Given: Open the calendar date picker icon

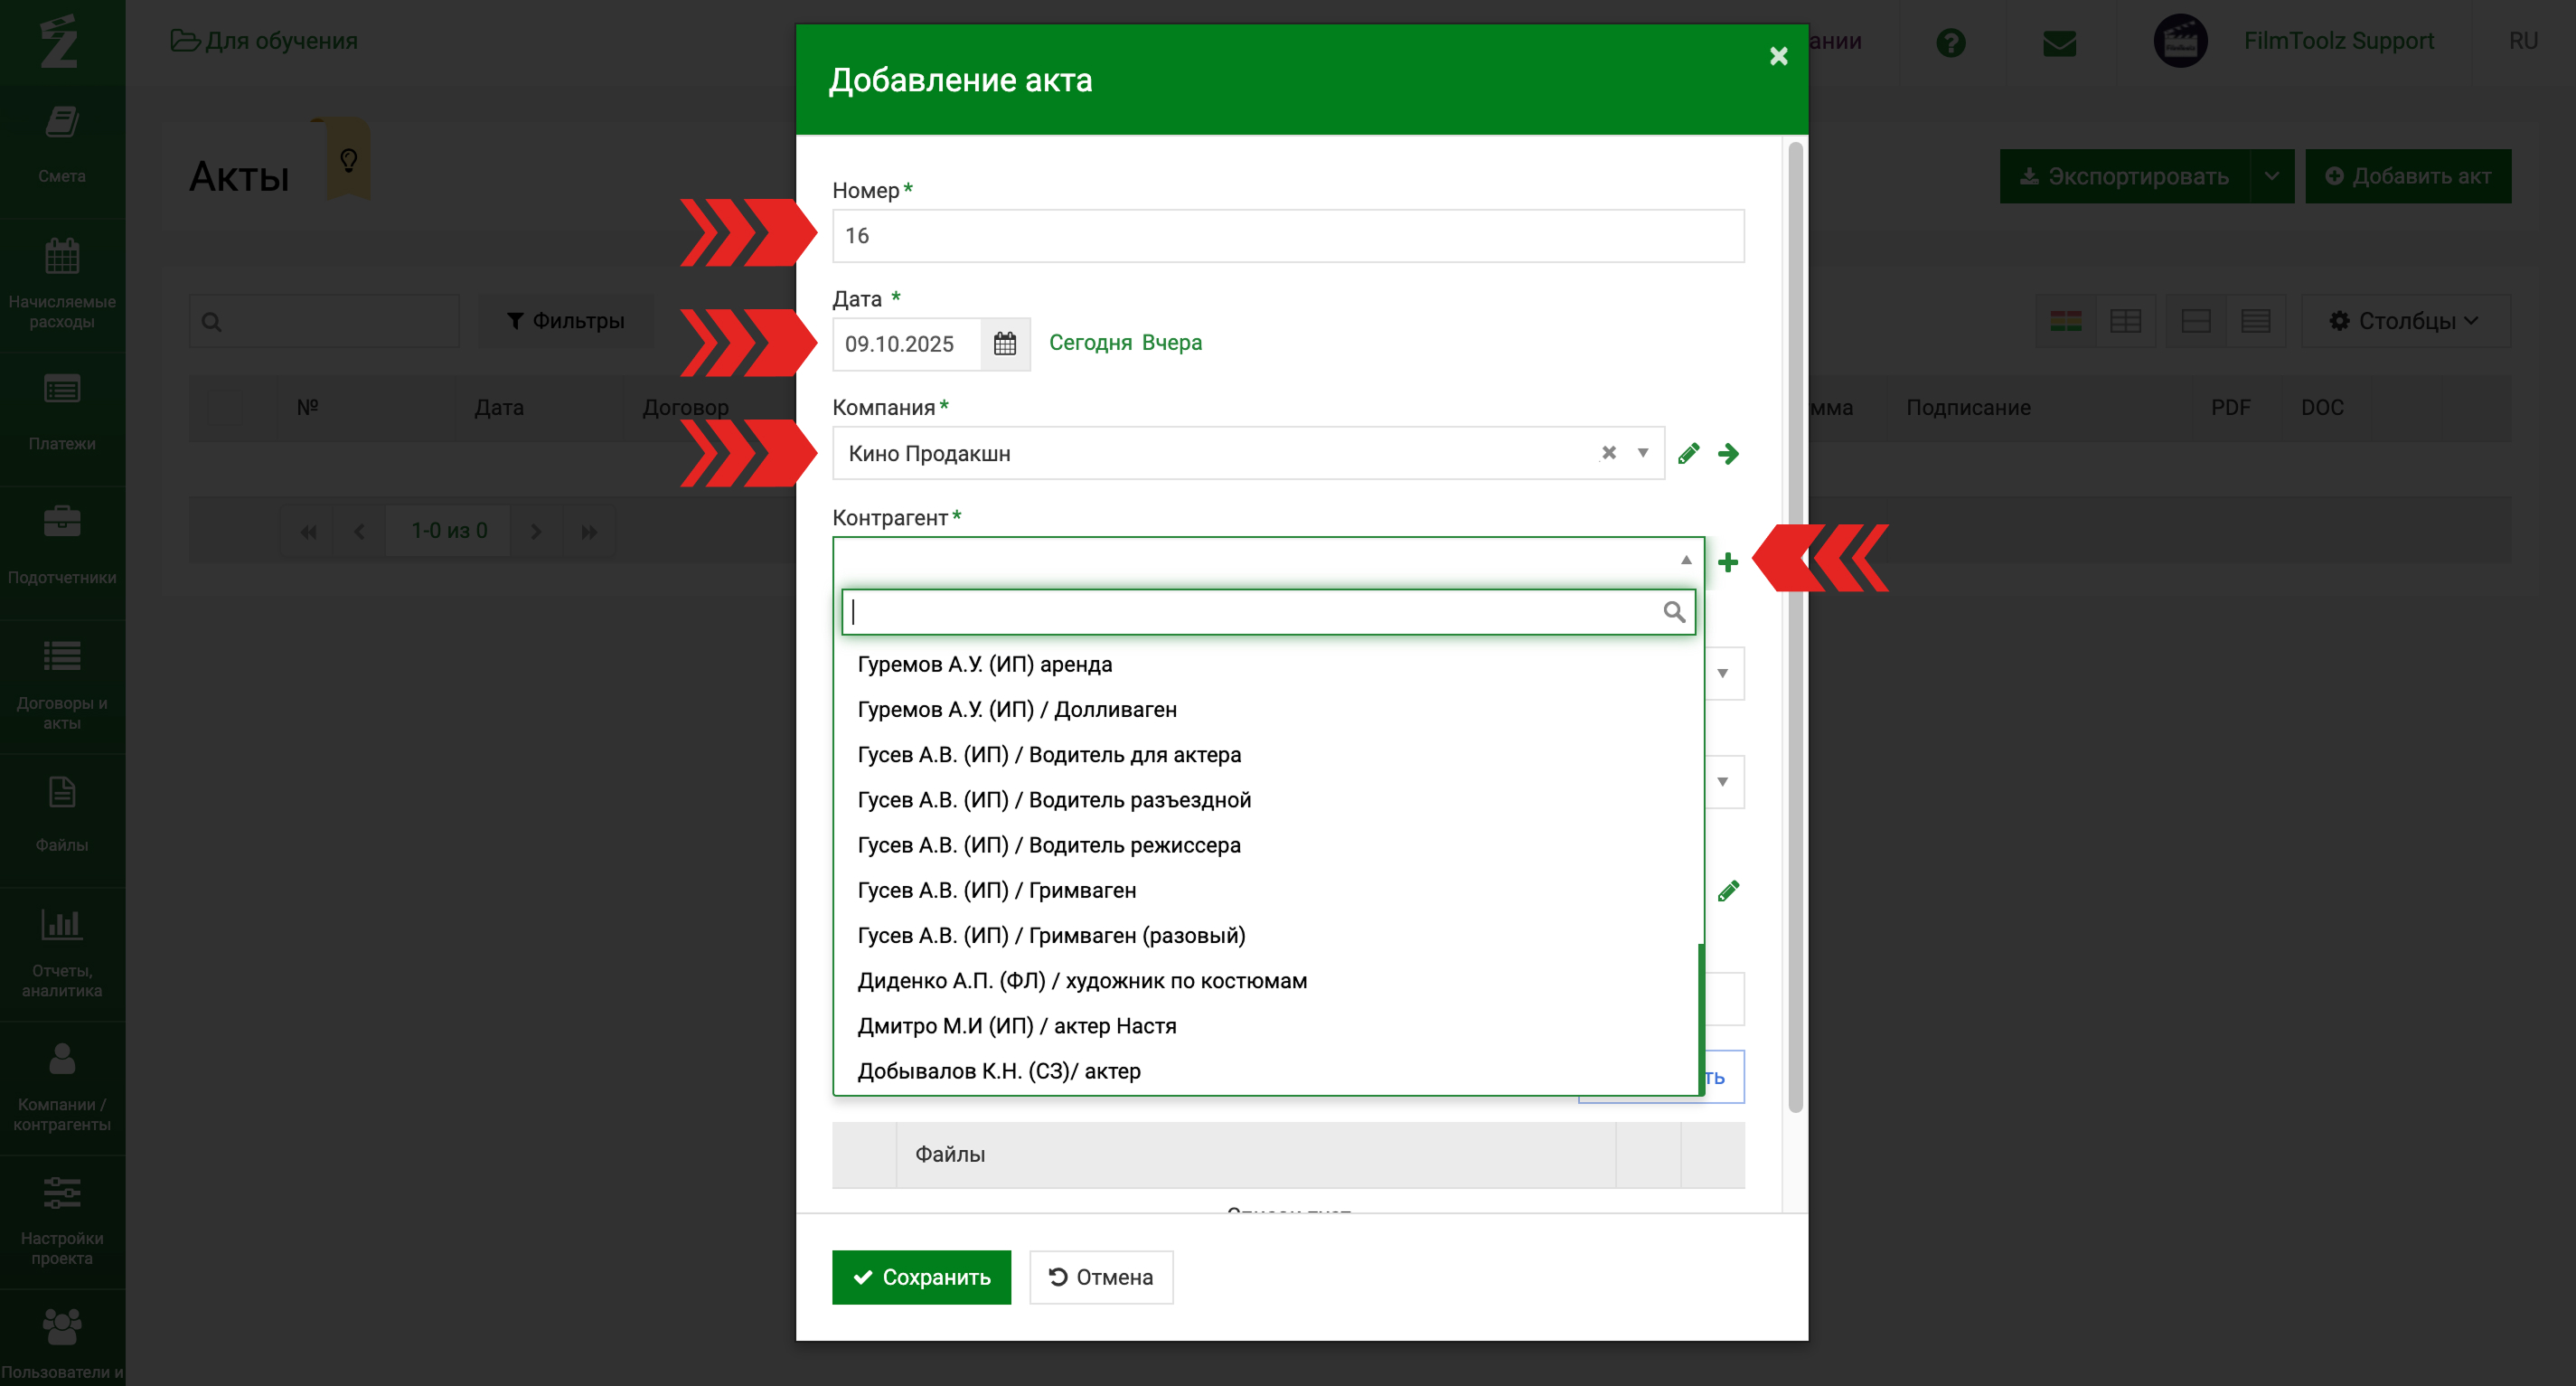Looking at the screenshot, I should [1005, 344].
